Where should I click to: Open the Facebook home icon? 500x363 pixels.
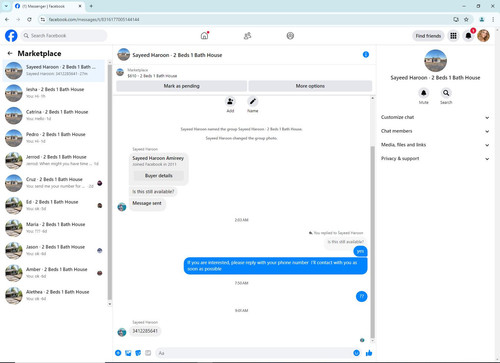(204, 35)
